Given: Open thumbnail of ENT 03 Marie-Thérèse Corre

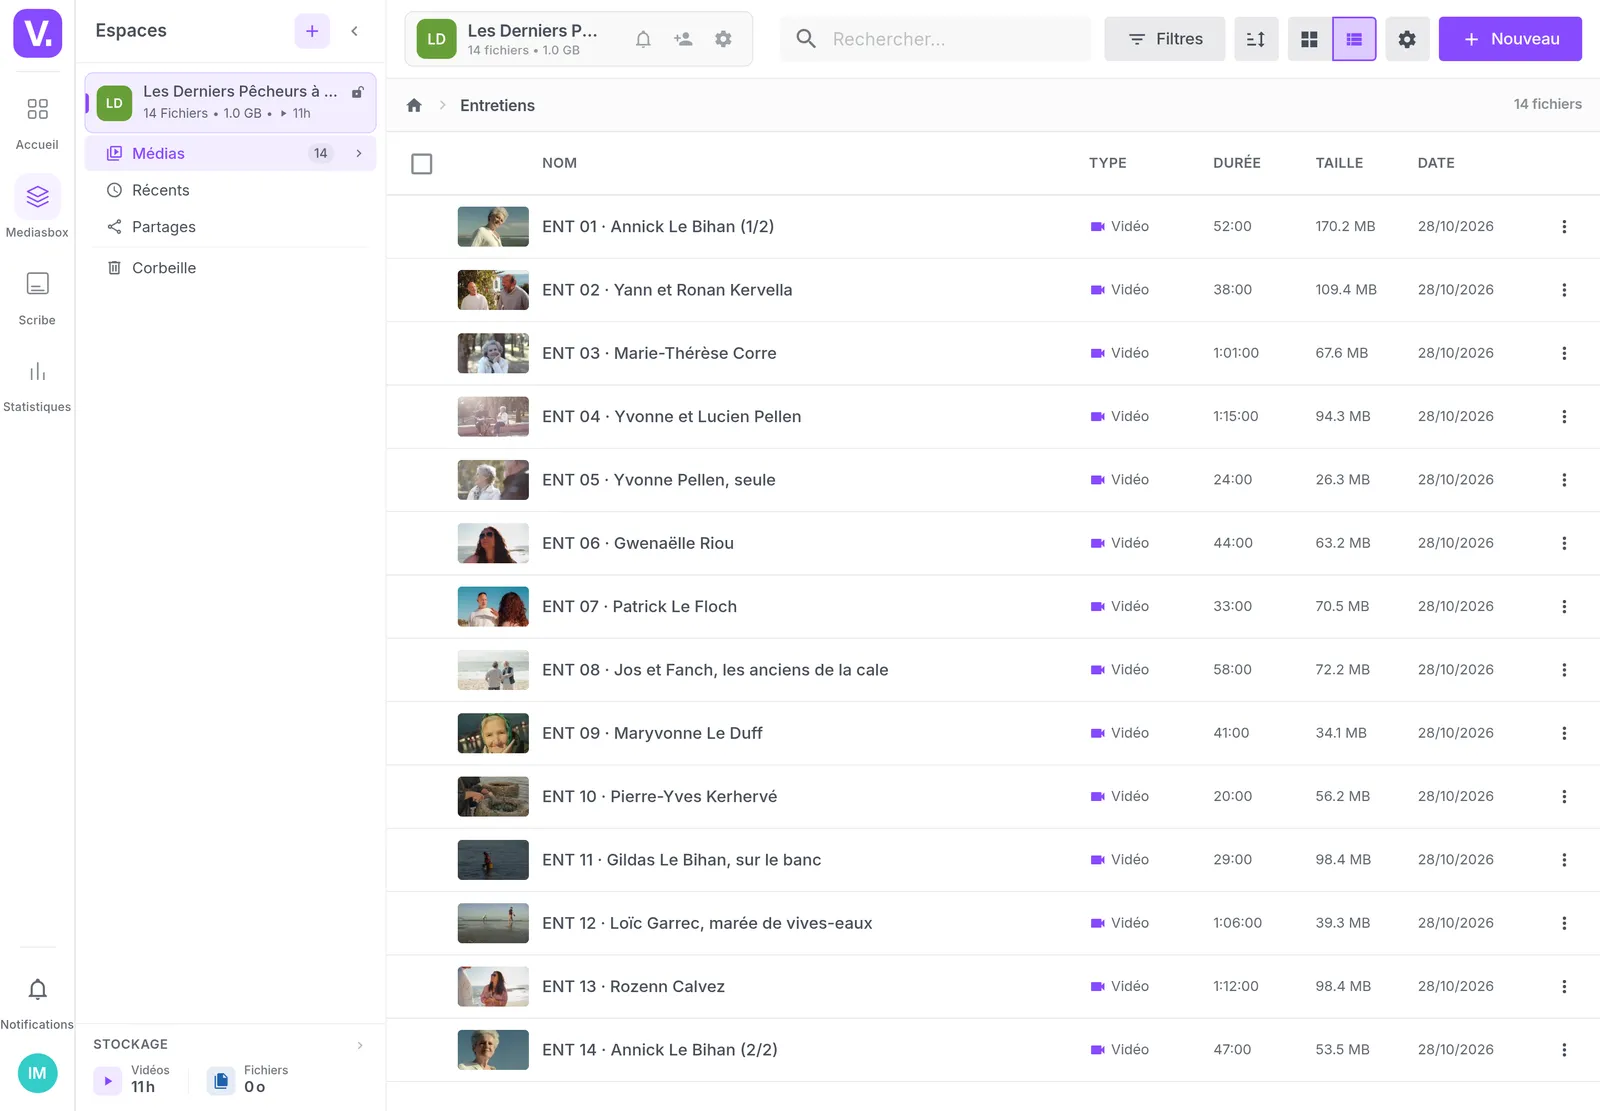Looking at the screenshot, I should [493, 353].
